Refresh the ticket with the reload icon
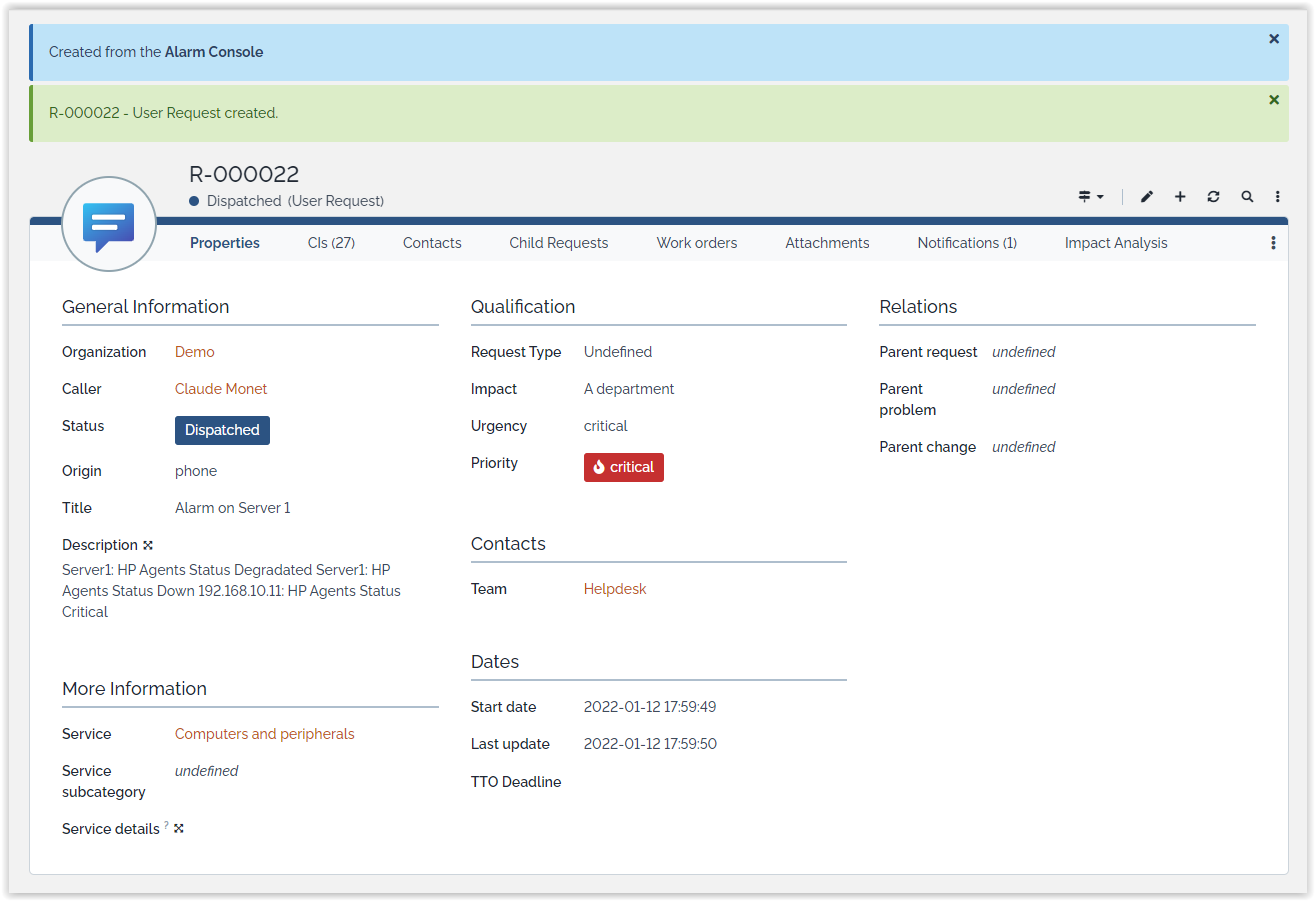The height and width of the screenshot is (901, 1315). point(1213,197)
